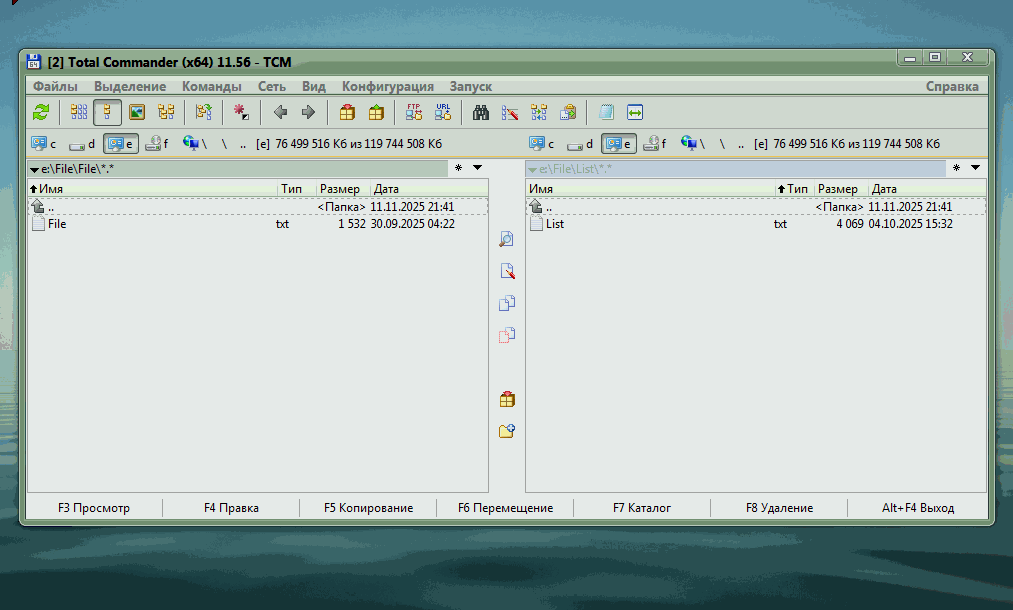The image size is (1013, 610).
Task: Select drive c in the left drive bar
Action: tap(44, 144)
